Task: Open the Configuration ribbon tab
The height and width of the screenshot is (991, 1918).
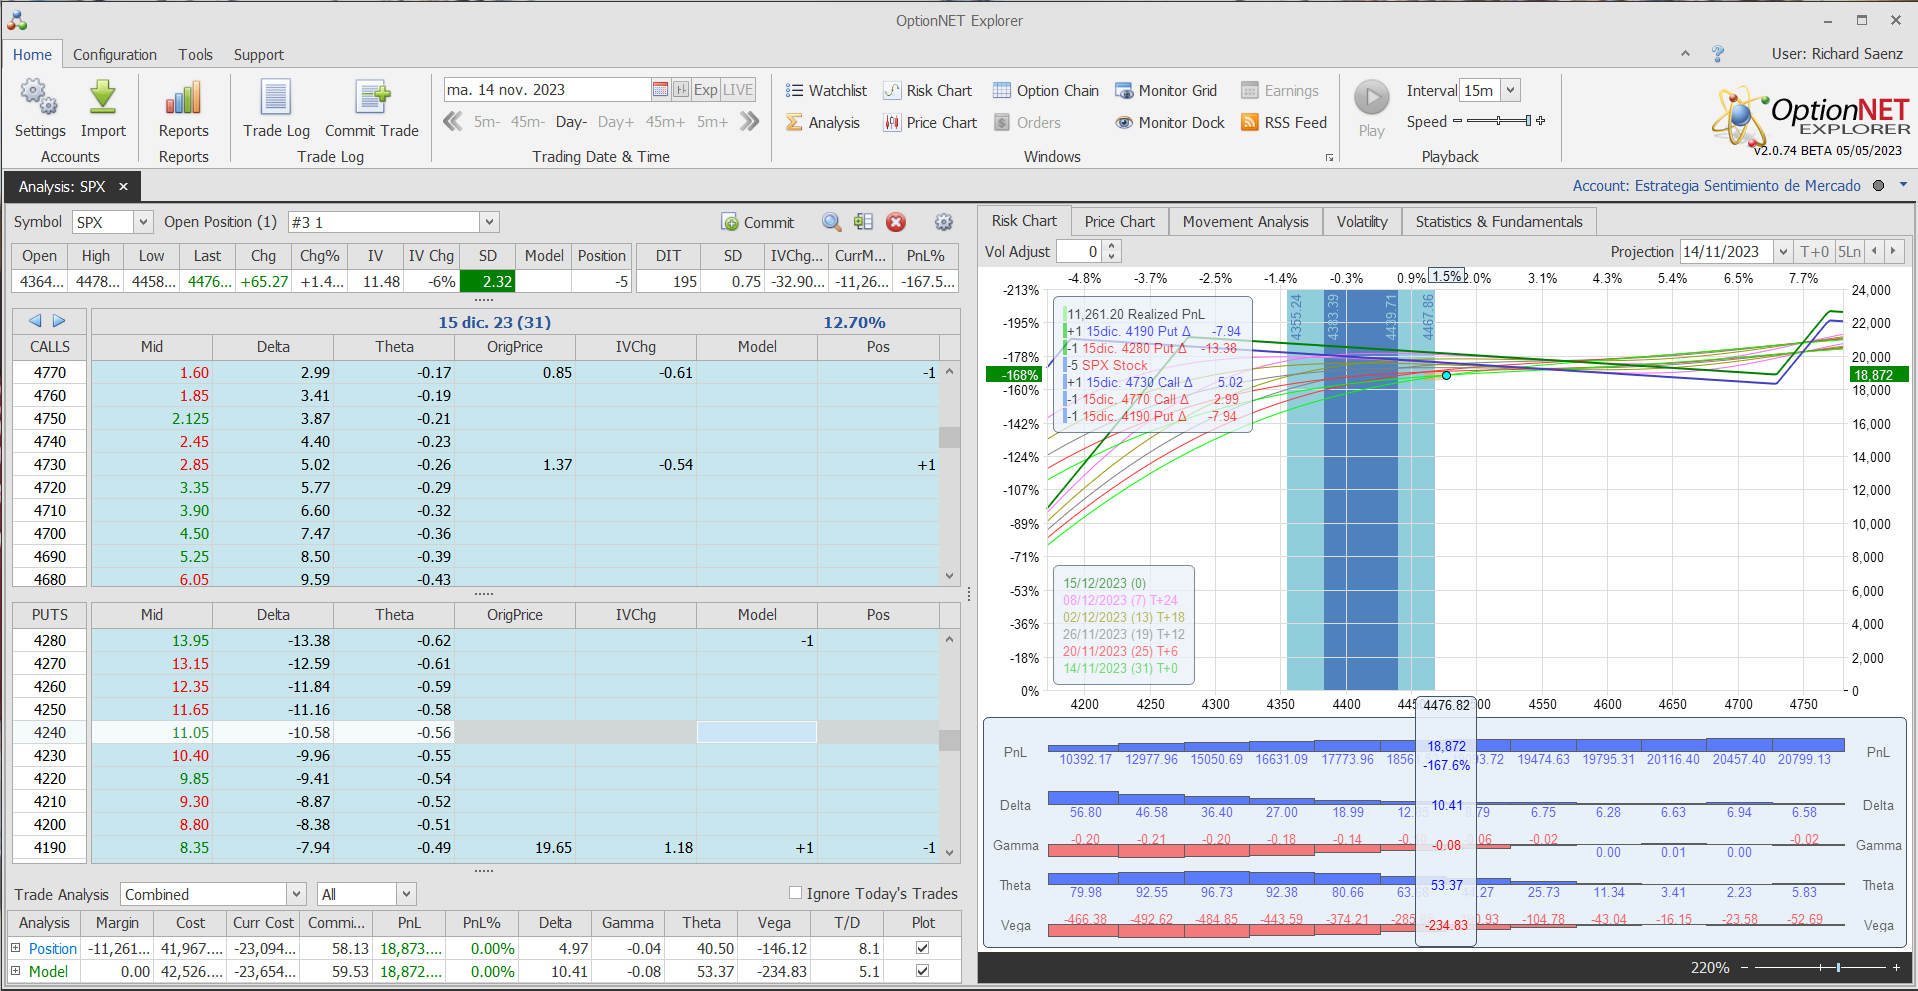Action: click(114, 55)
